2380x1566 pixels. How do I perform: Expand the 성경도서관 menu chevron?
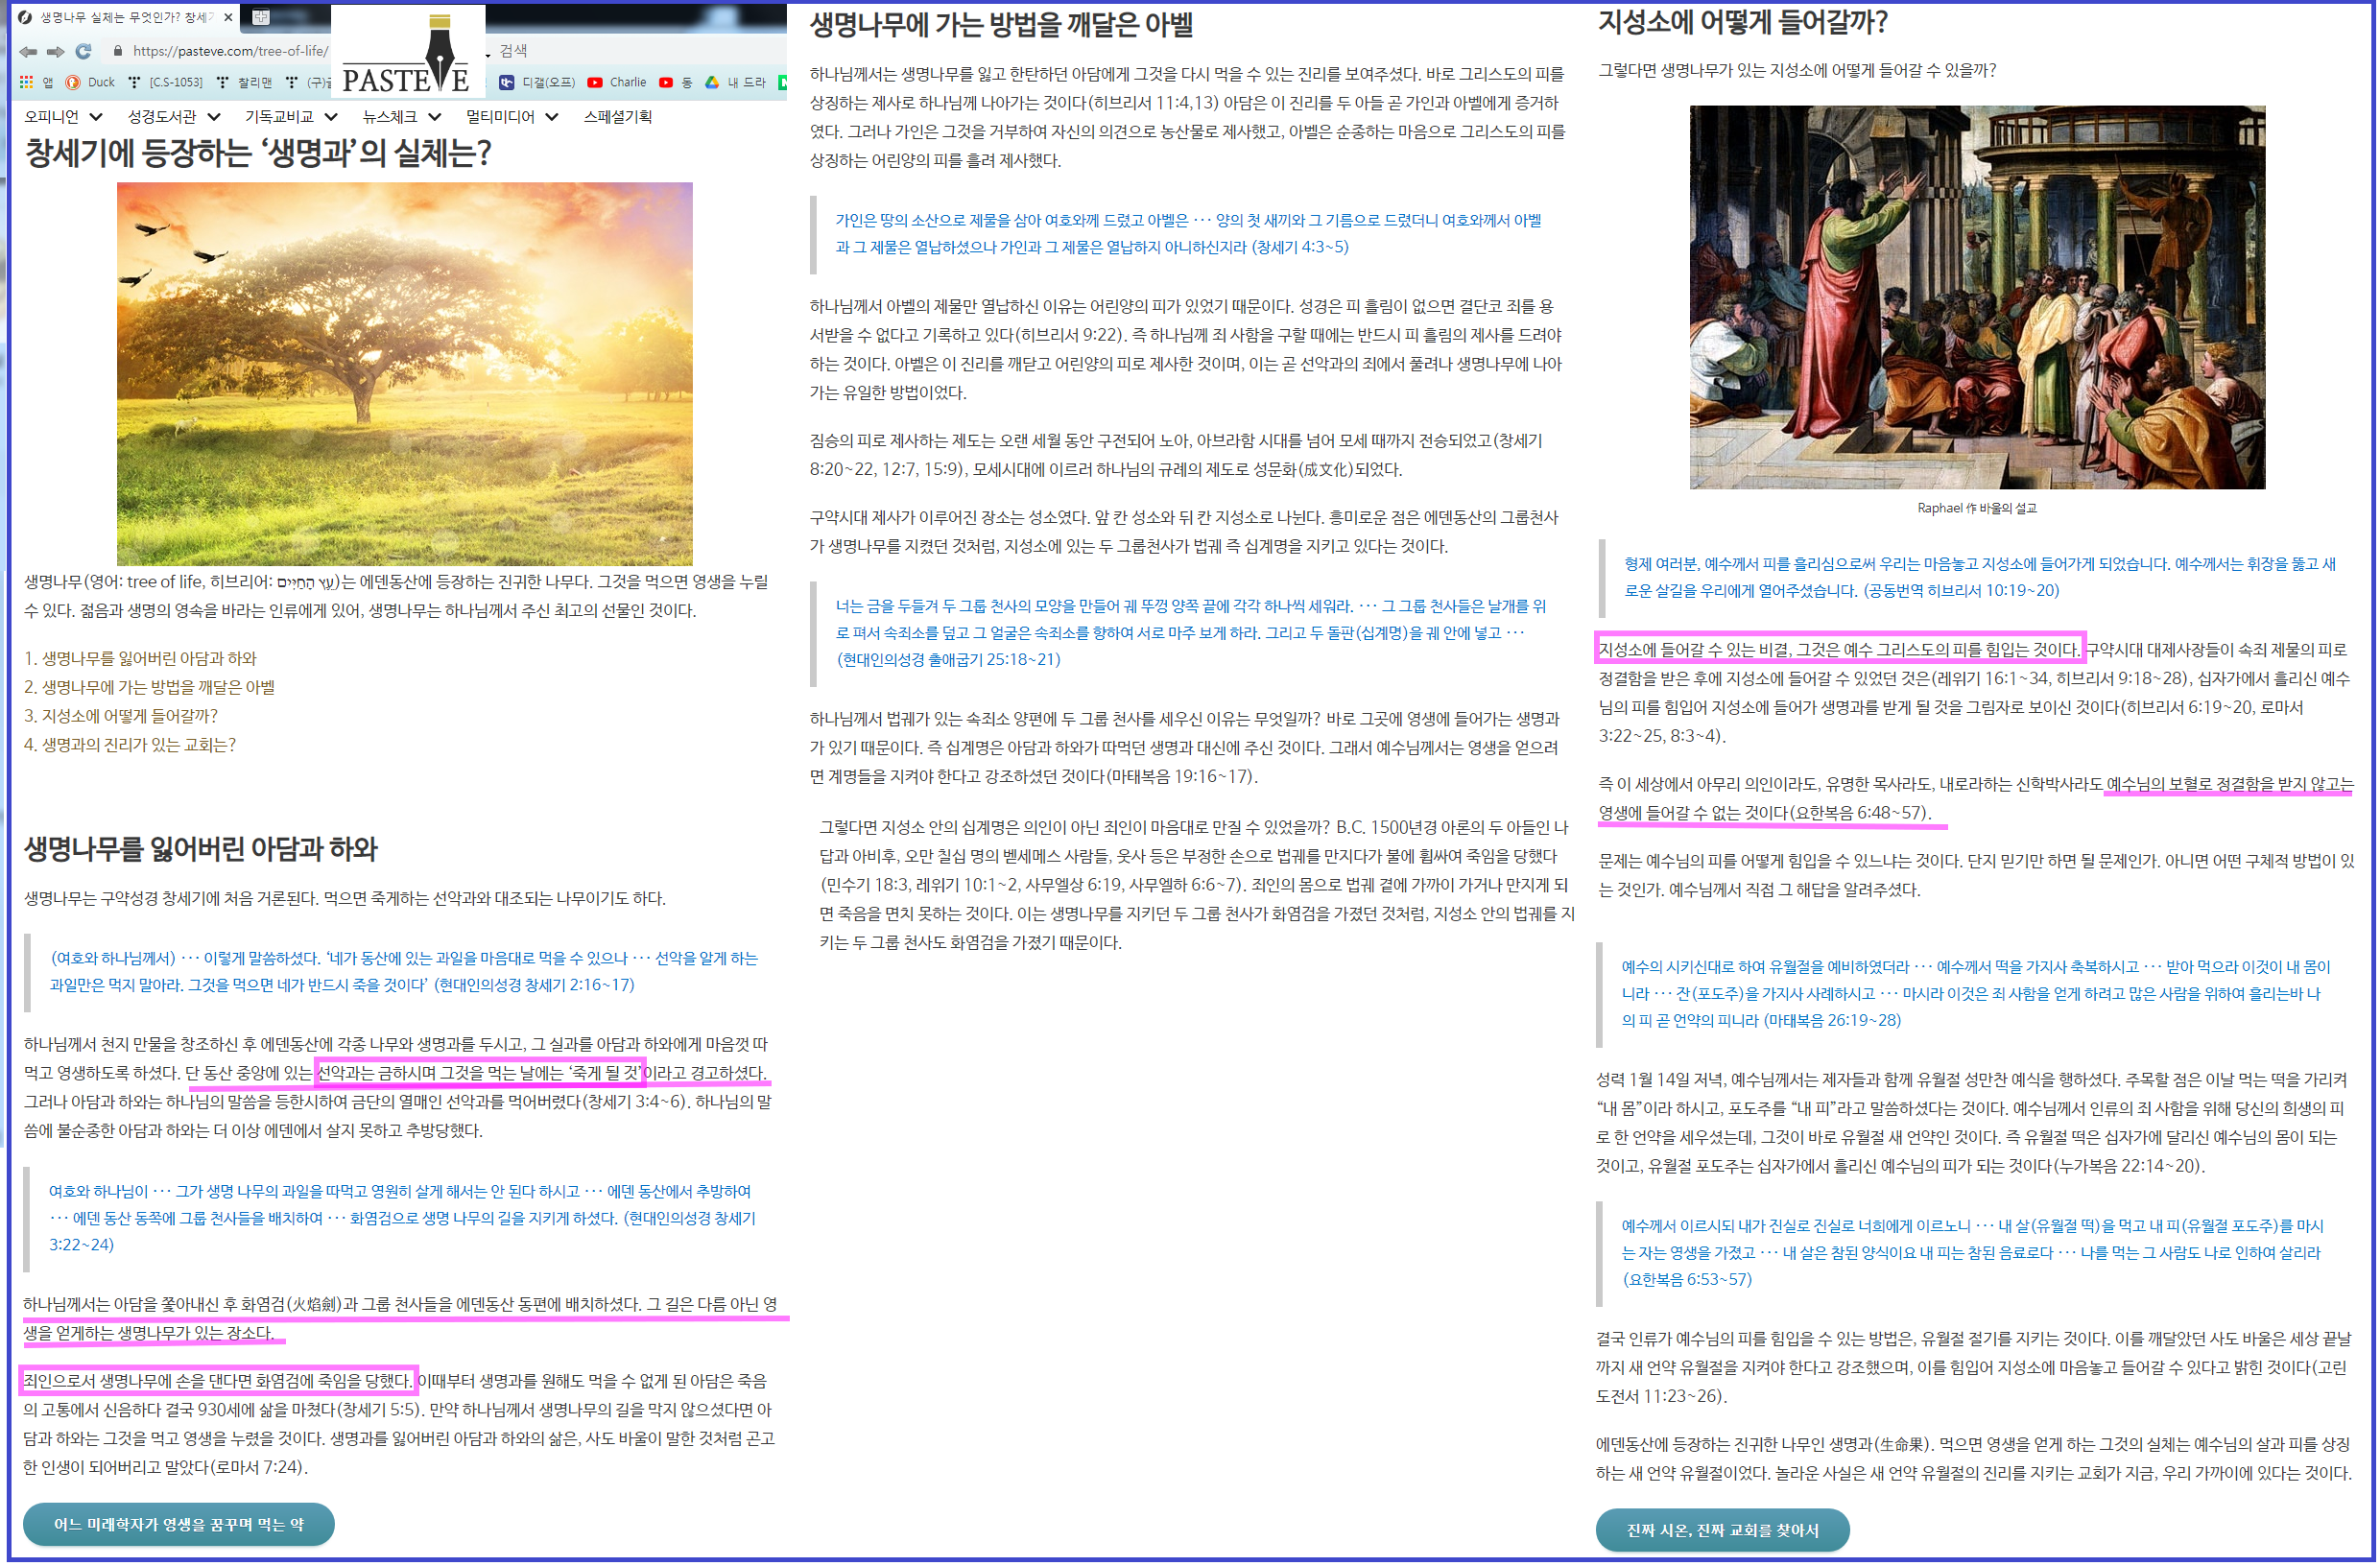[214, 117]
